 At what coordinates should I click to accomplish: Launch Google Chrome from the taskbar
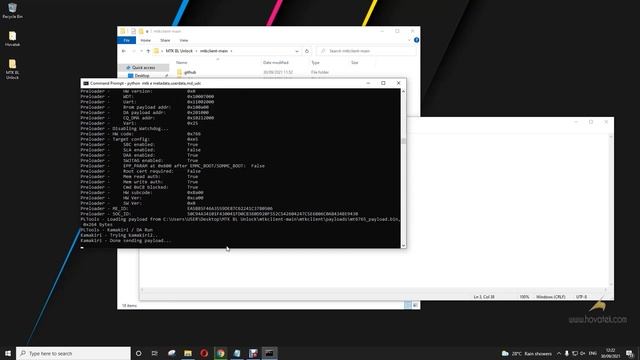[220, 353]
